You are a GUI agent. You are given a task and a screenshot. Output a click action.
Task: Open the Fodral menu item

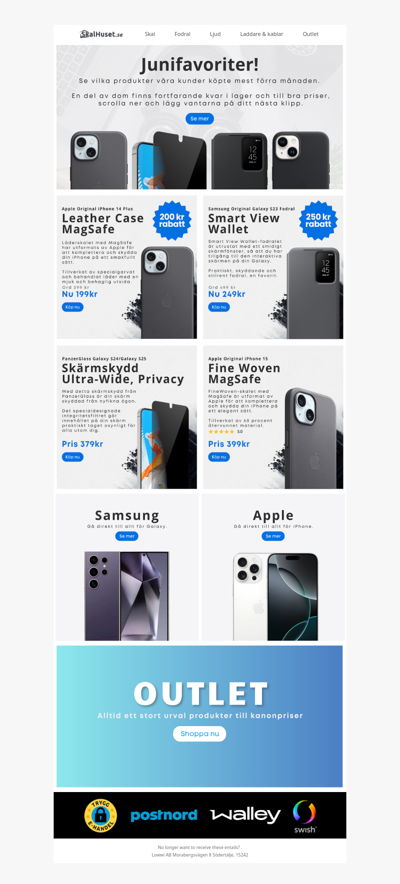[x=183, y=34]
